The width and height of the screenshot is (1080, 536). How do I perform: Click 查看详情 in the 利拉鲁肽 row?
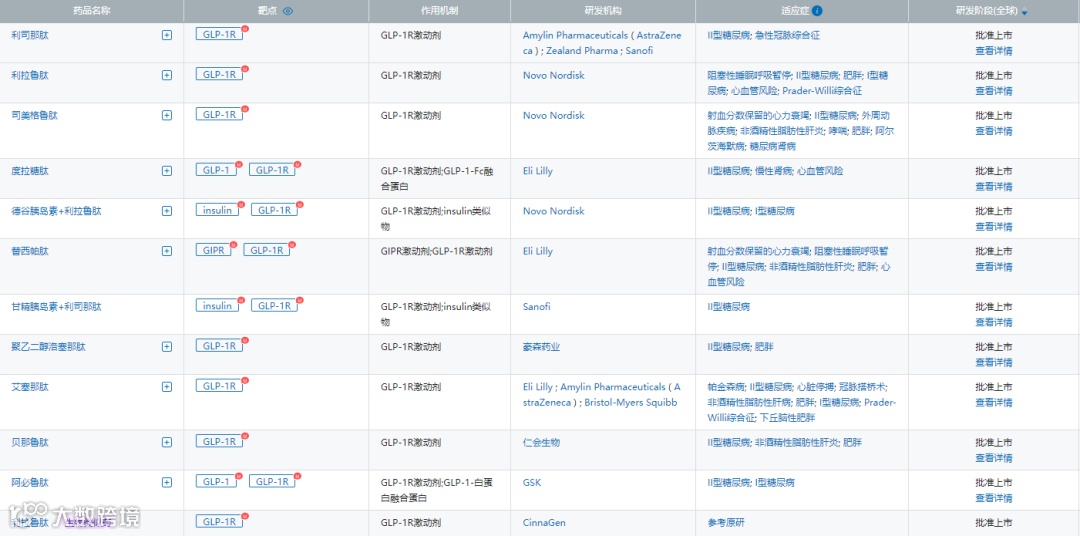pyautogui.click(x=994, y=91)
